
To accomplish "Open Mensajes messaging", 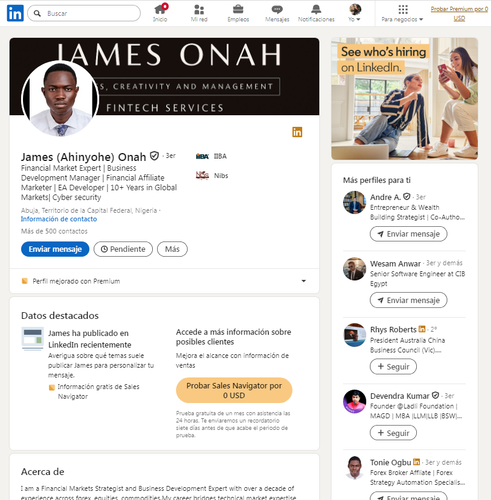I will coord(277,13).
